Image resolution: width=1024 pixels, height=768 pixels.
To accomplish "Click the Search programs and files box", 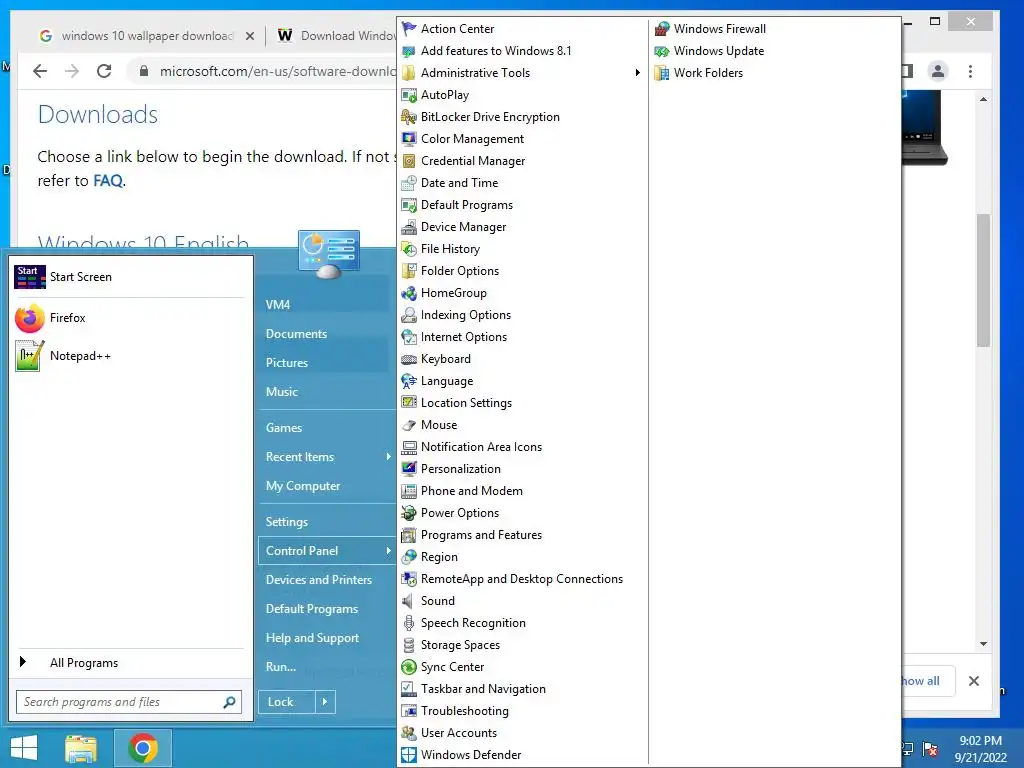I will (x=129, y=702).
